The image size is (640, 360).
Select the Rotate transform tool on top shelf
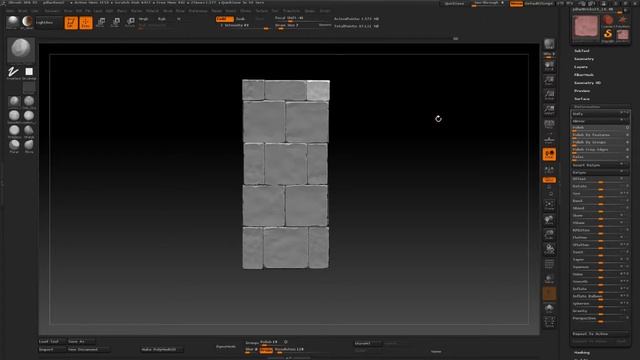coord(130,22)
